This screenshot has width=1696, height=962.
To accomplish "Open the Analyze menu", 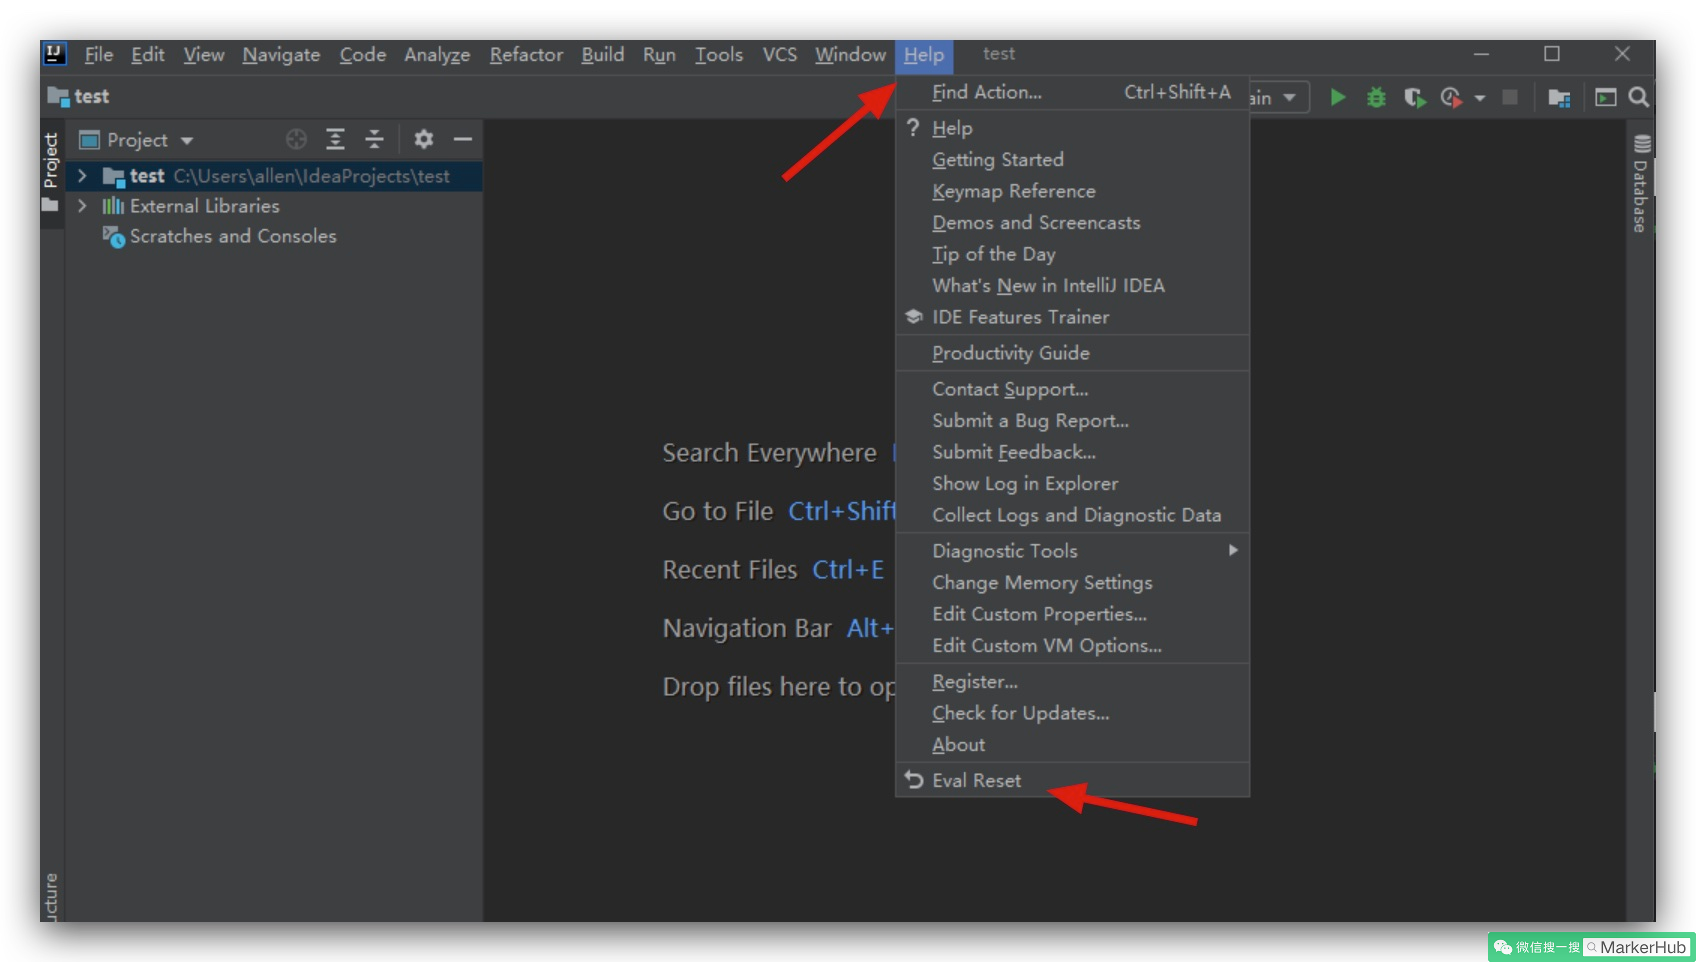I will pyautogui.click(x=436, y=55).
